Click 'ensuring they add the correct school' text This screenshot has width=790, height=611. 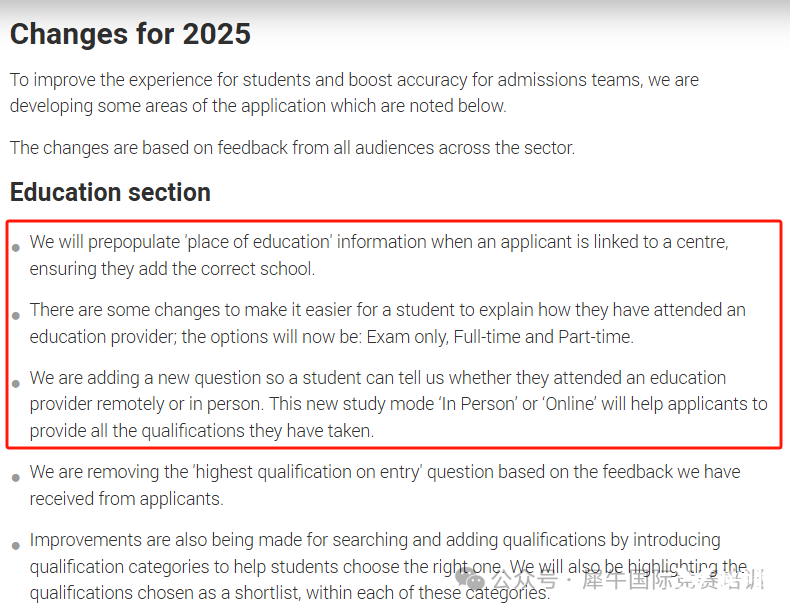[172, 269]
